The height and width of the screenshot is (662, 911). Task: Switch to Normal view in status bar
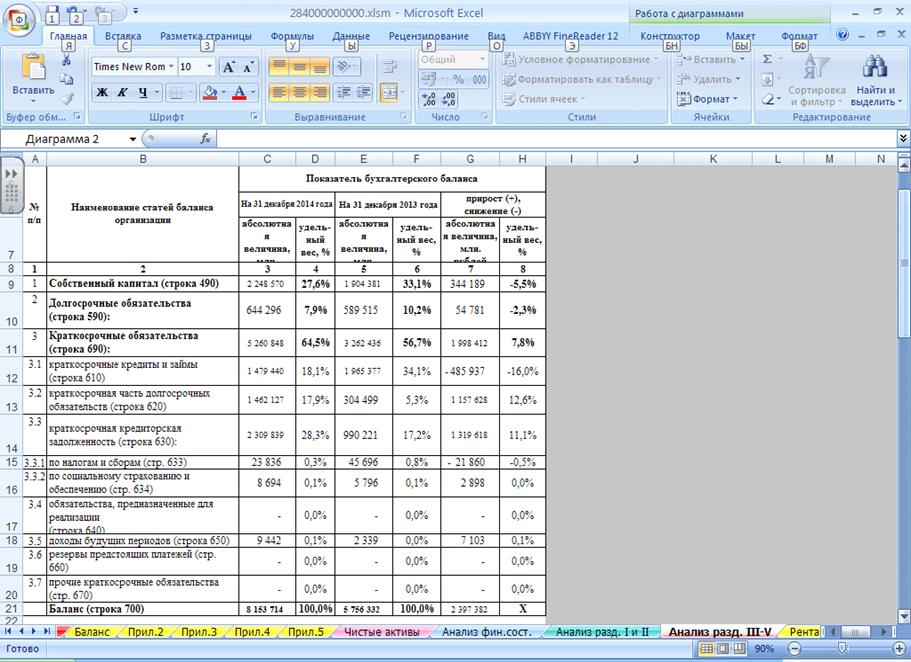point(708,649)
